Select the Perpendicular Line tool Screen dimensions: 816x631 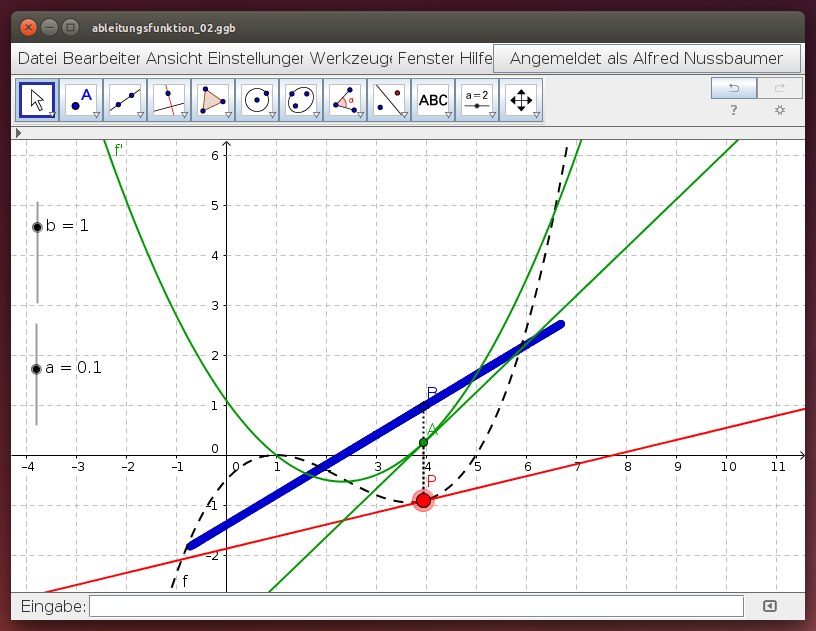click(169, 100)
